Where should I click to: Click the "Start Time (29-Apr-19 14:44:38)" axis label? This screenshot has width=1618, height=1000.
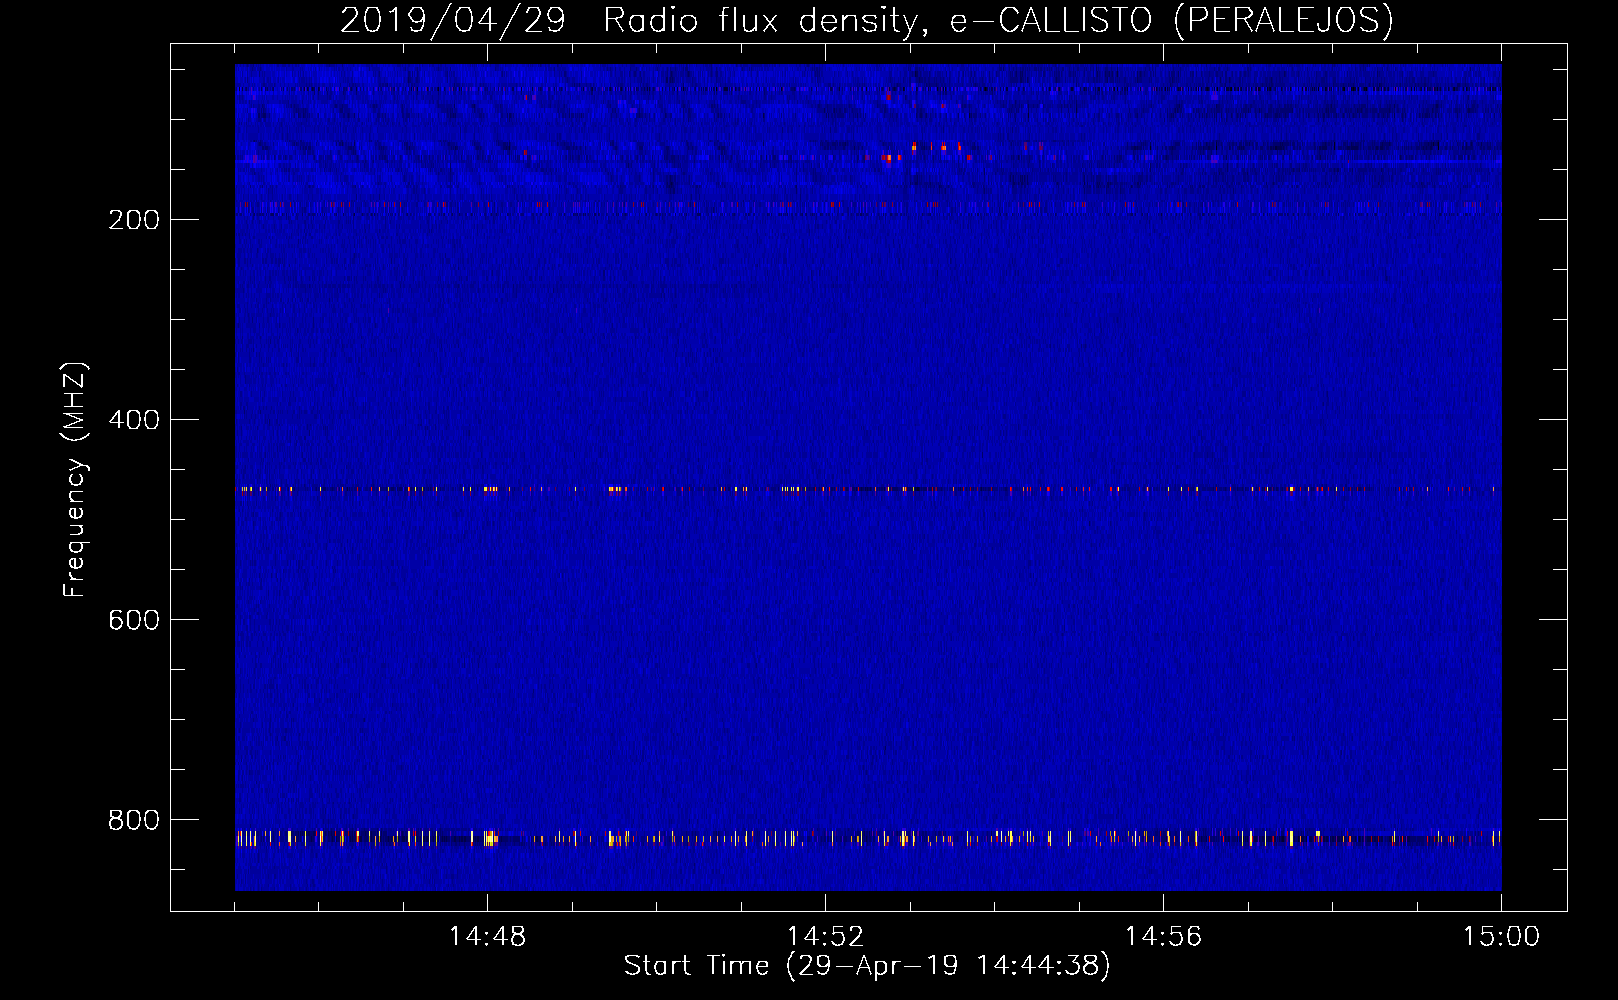[867, 966]
